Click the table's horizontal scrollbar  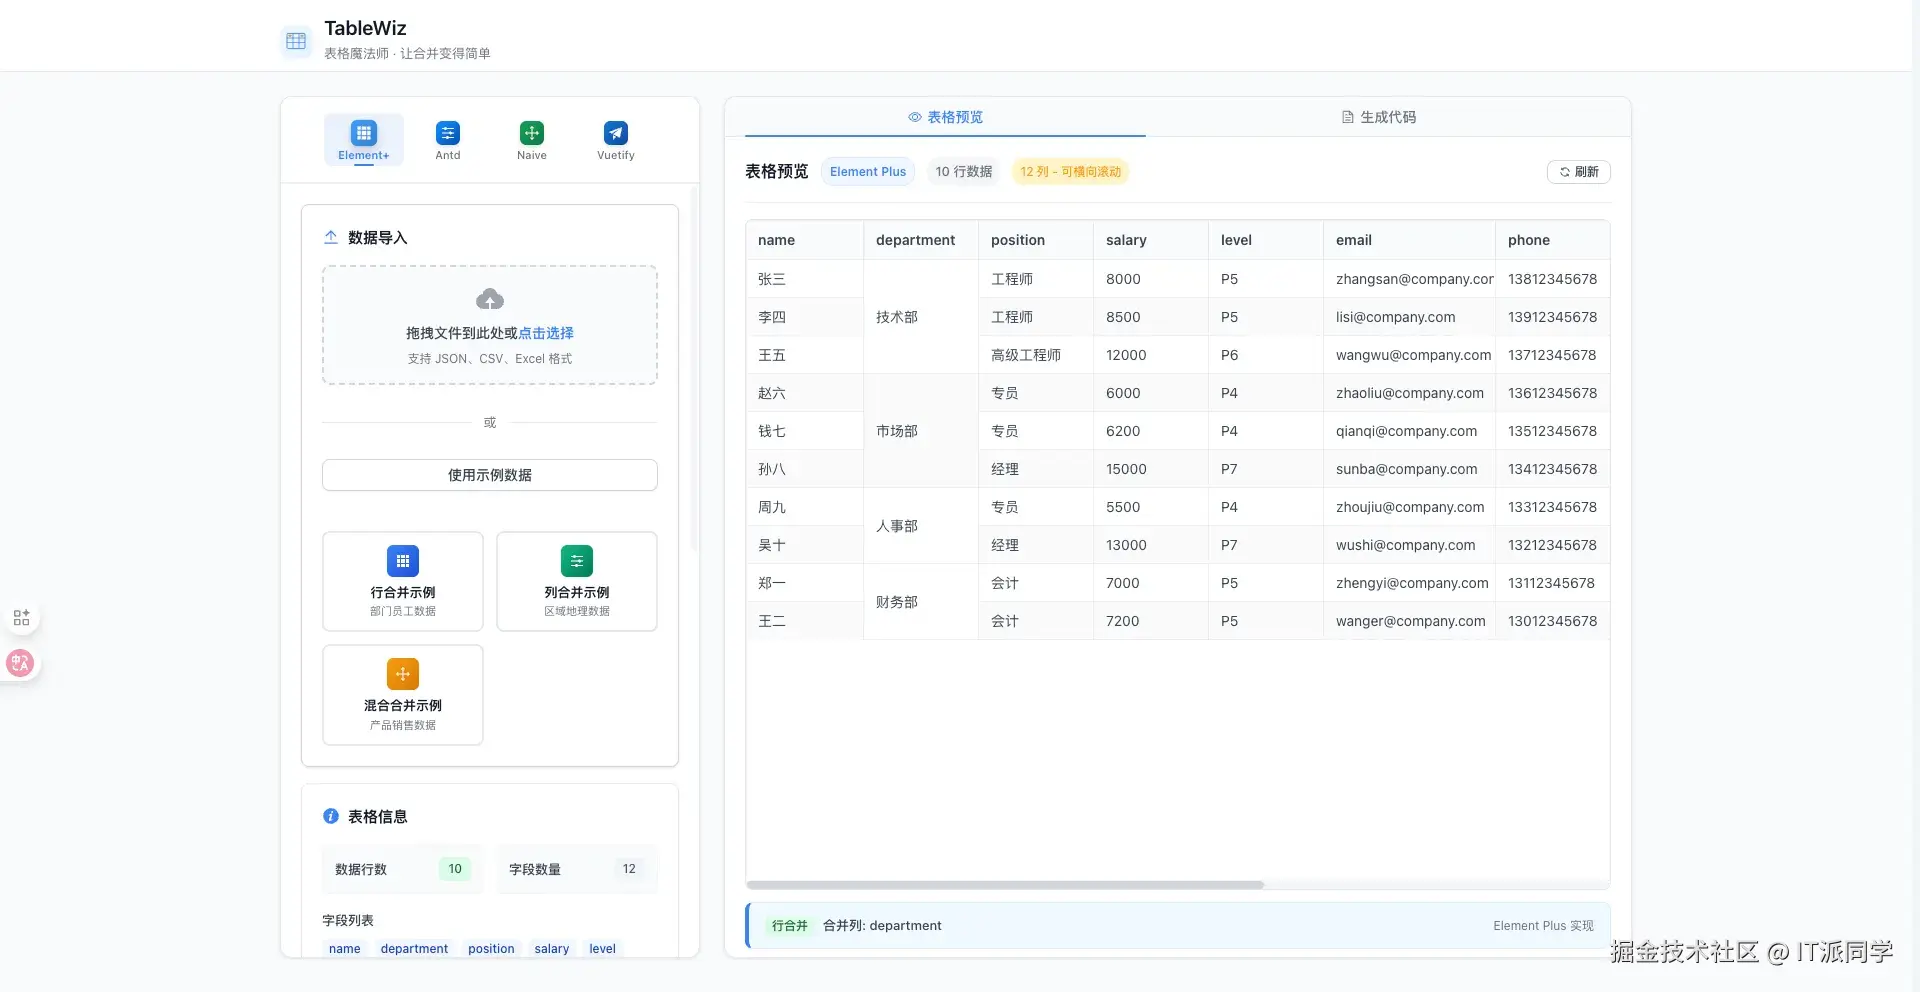click(x=1004, y=885)
